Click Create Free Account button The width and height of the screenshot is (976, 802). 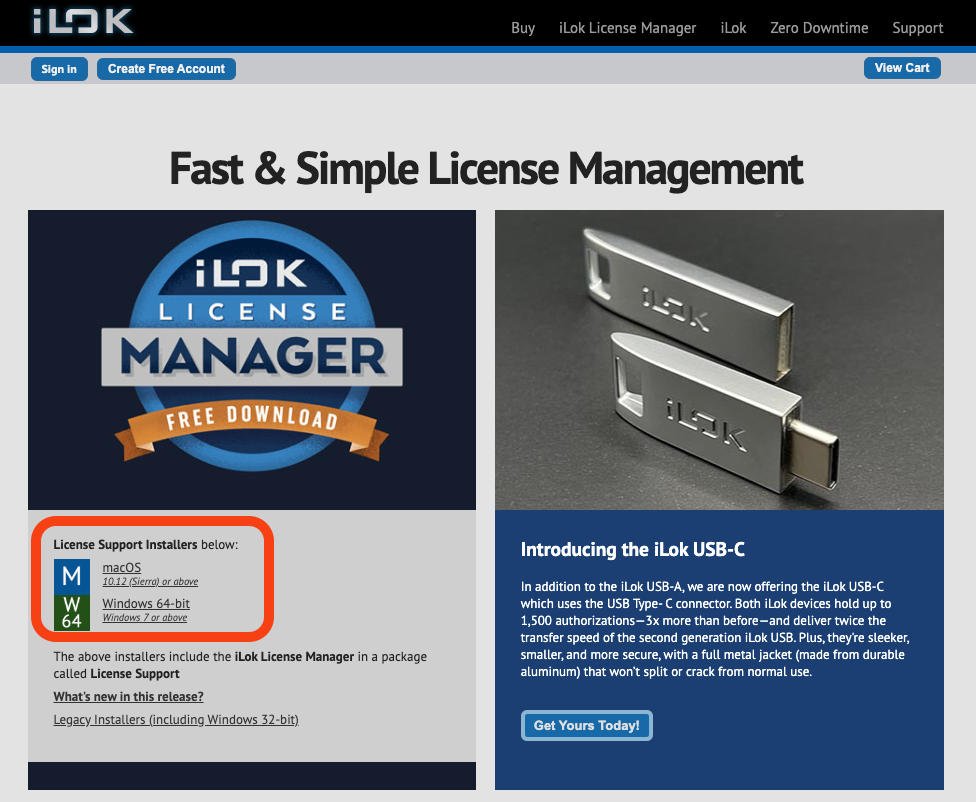pyautogui.click(x=166, y=68)
